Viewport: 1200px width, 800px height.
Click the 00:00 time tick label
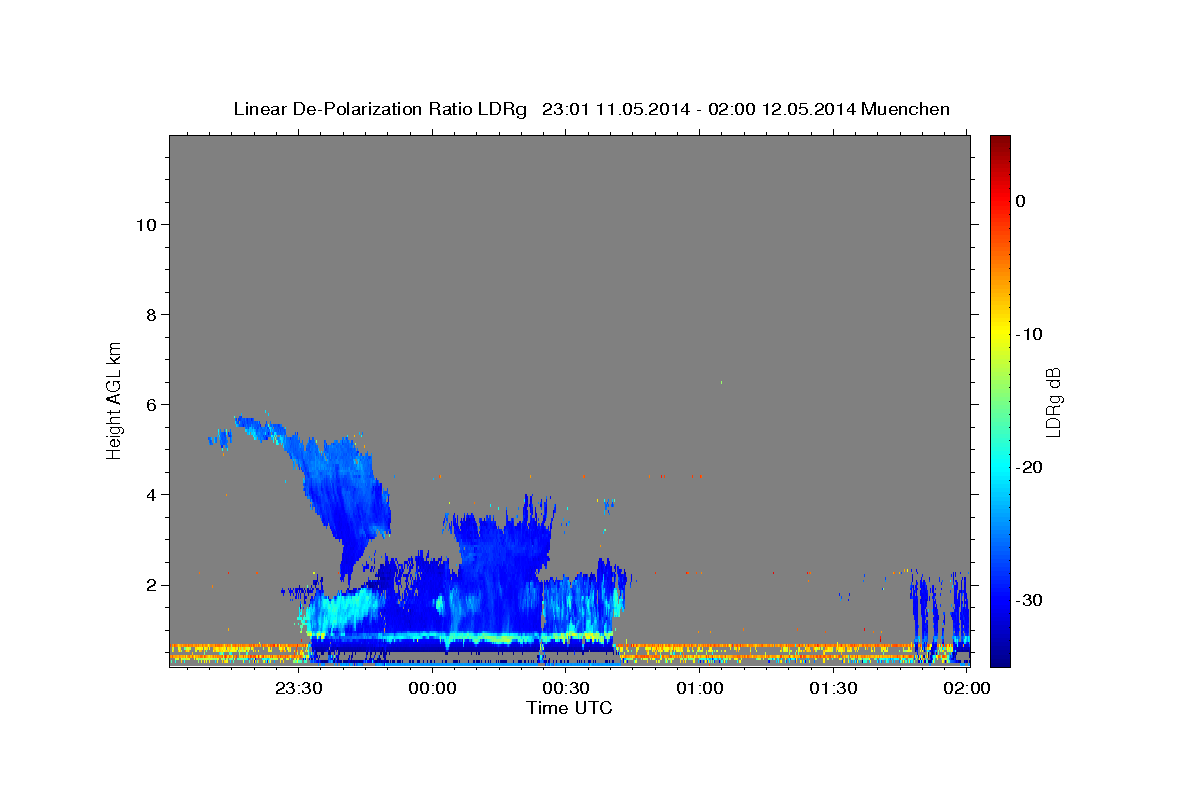(x=432, y=689)
